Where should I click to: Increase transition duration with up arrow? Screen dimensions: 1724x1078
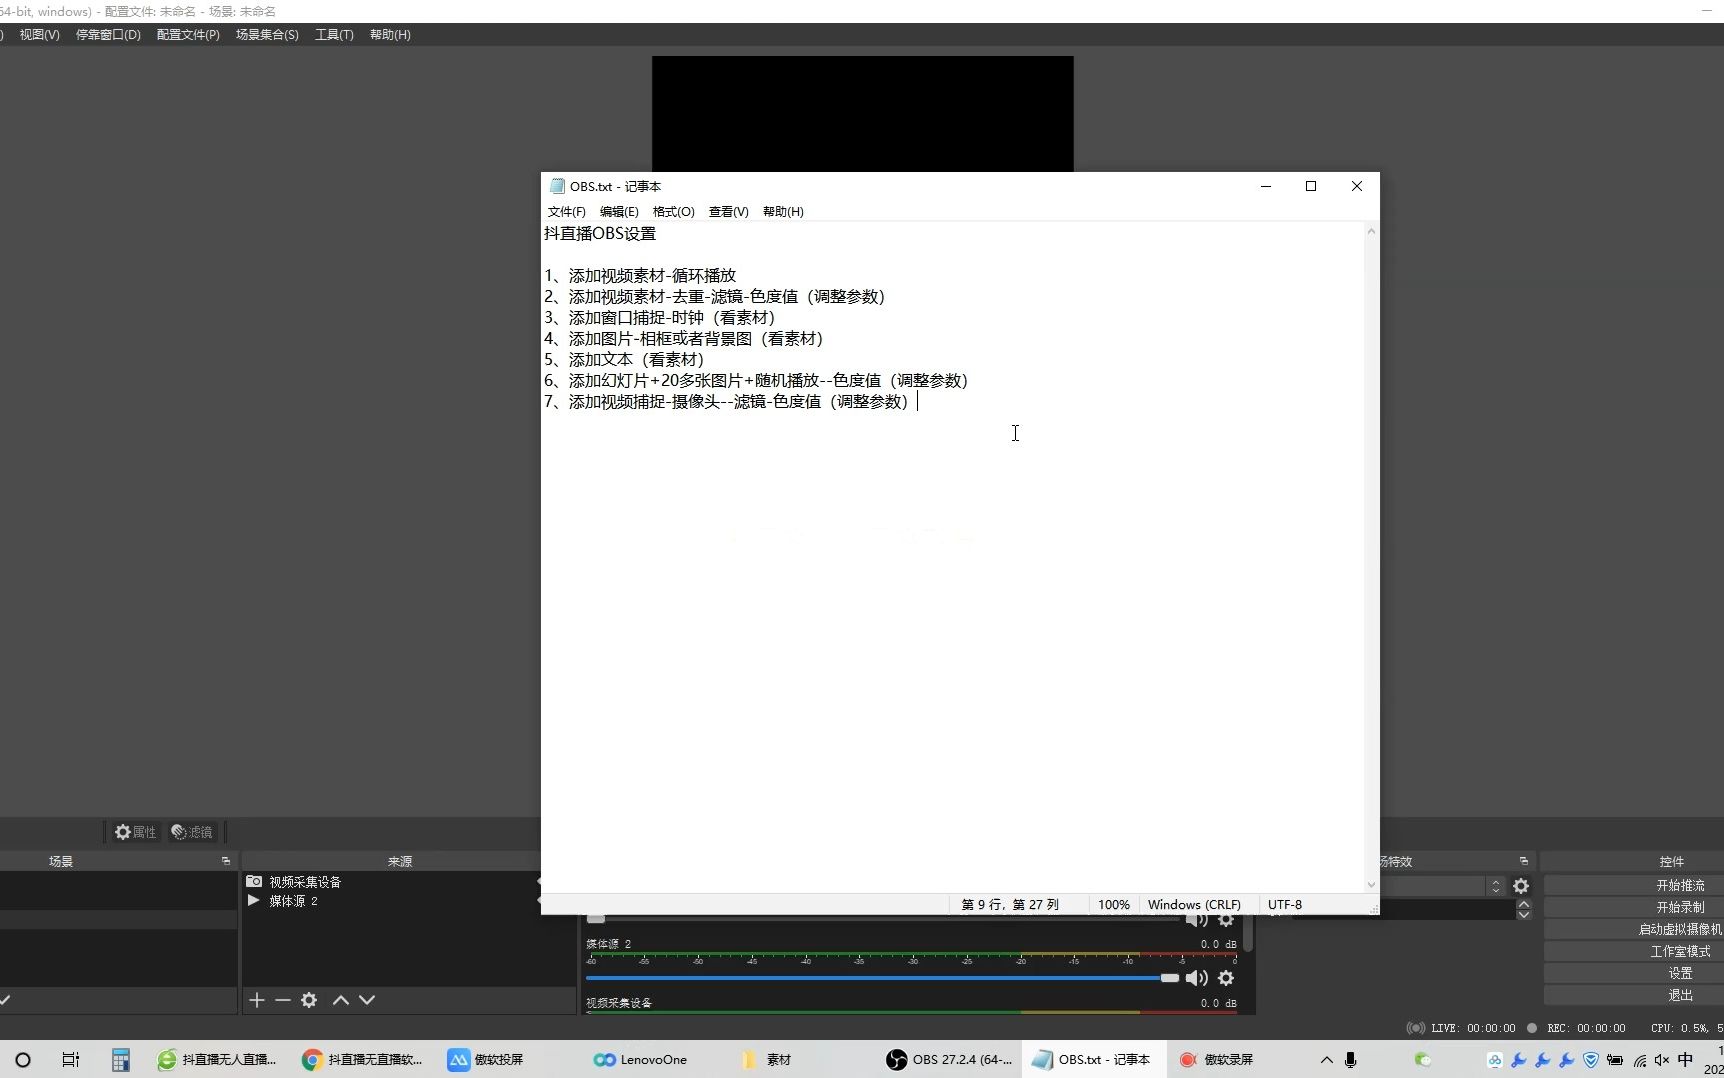[x=1524, y=904]
